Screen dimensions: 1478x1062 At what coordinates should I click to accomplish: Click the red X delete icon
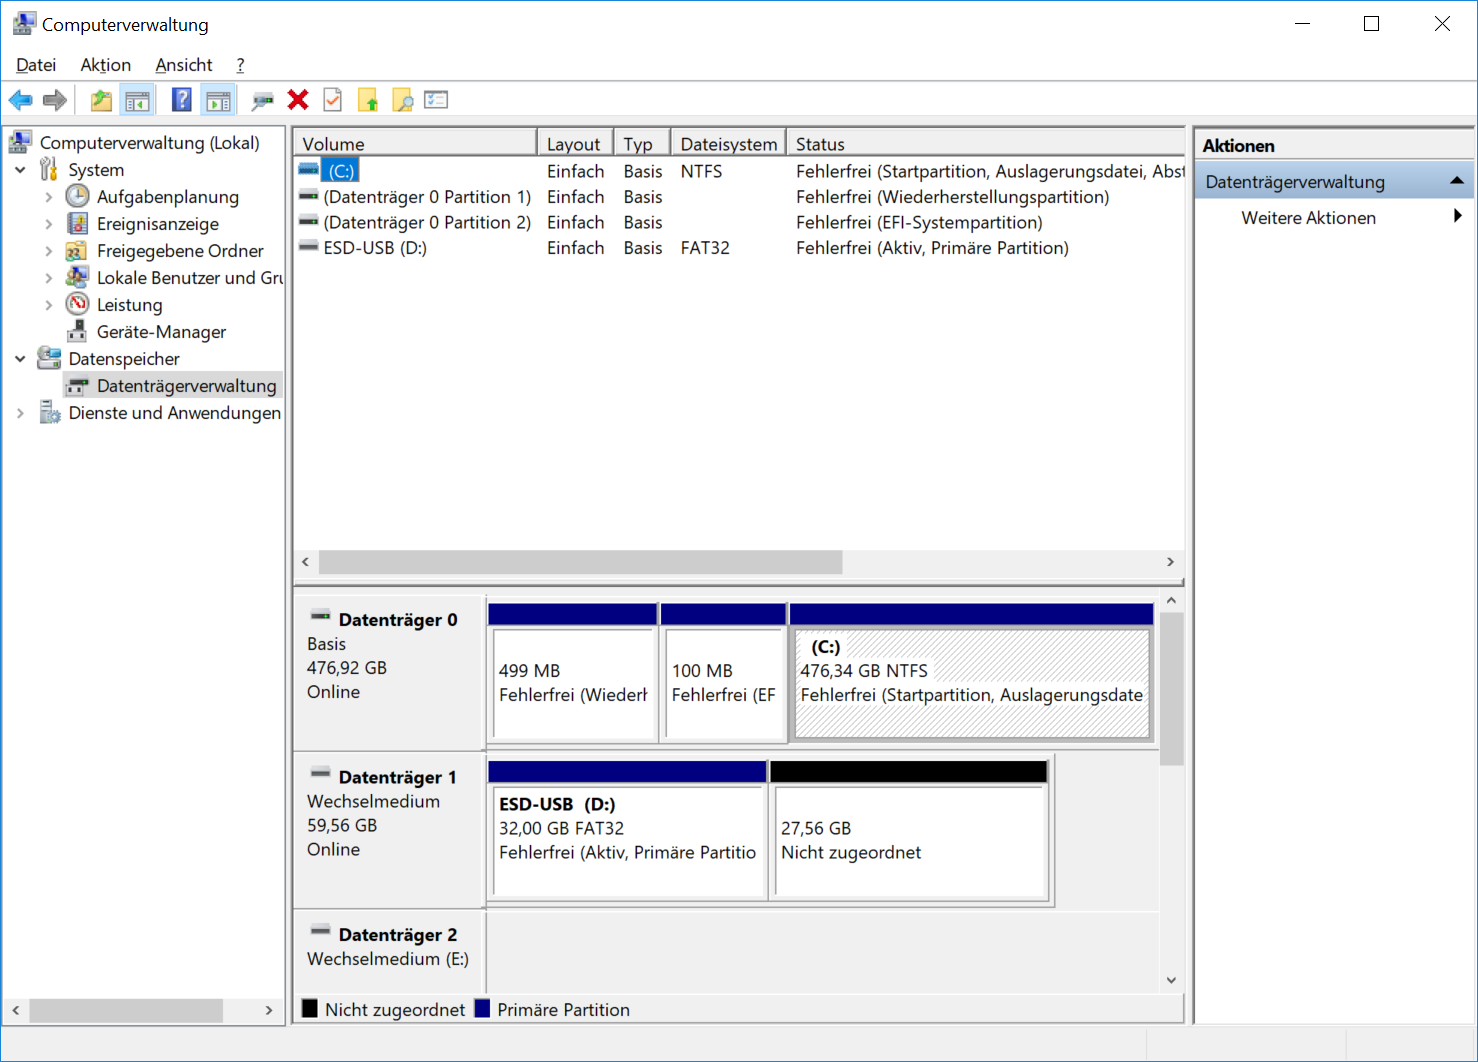(x=298, y=100)
